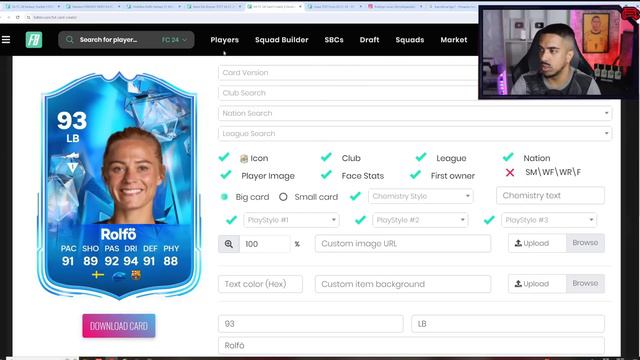Click the zoom percentage field showing 100
The height and width of the screenshot is (360, 640).
coord(264,244)
